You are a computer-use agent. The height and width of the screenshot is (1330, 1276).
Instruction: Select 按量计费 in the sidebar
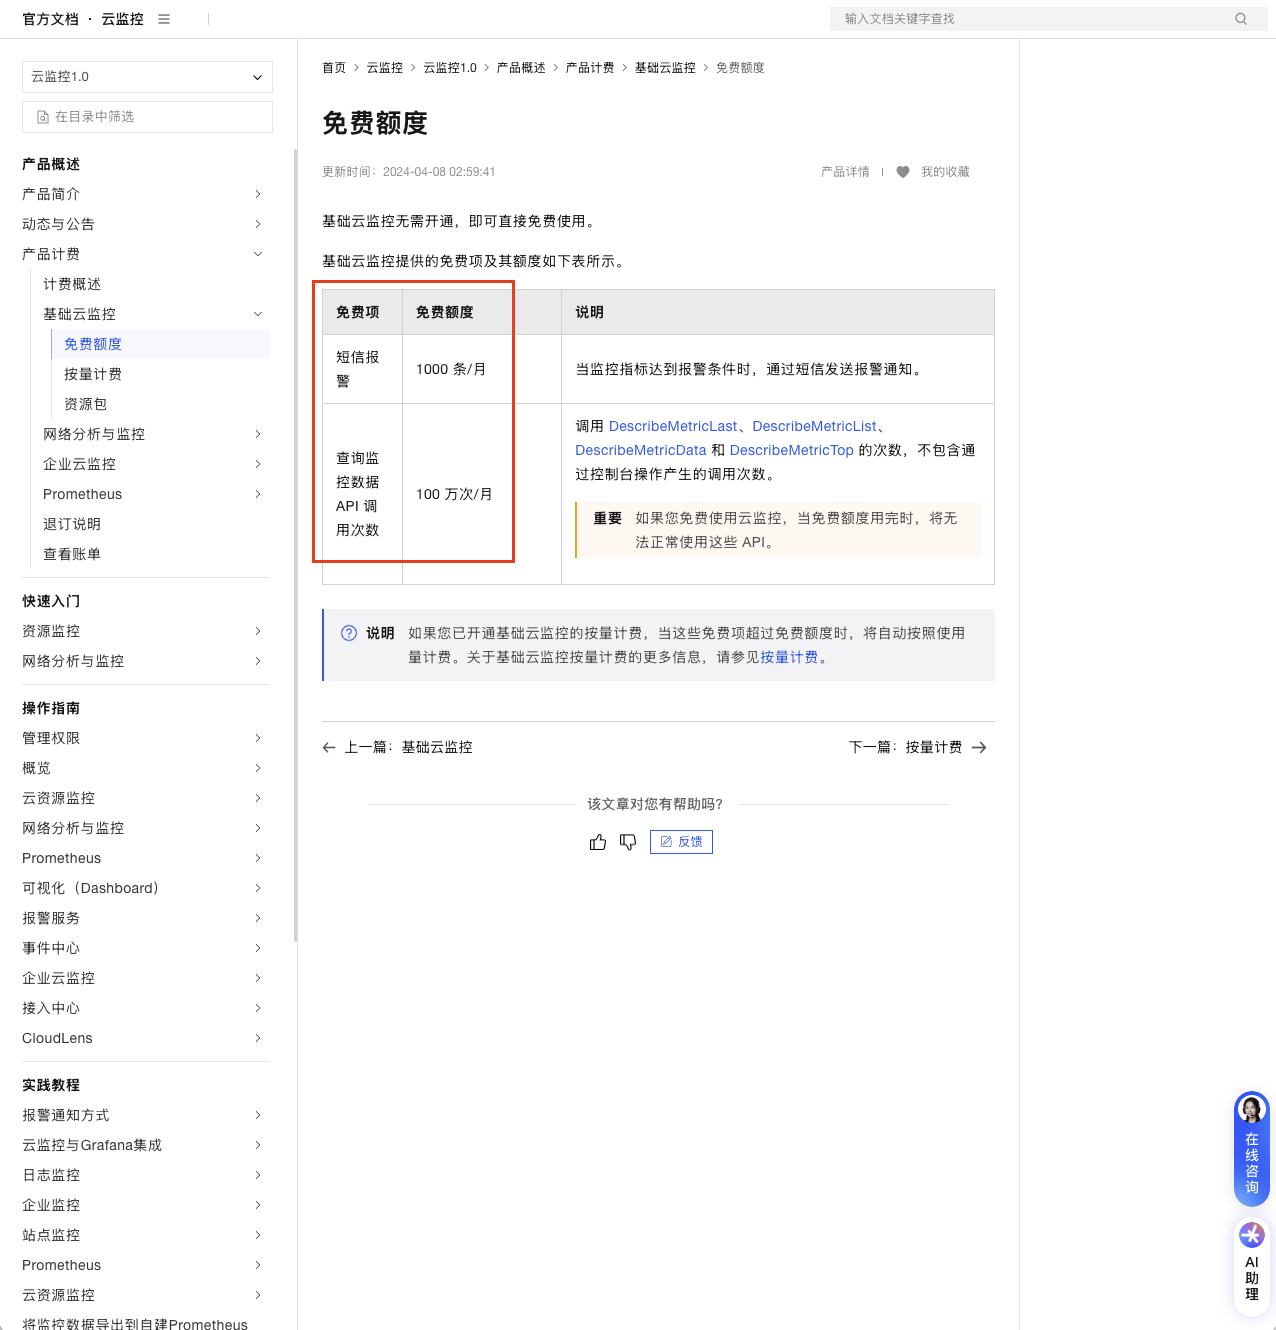click(x=93, y=374)
